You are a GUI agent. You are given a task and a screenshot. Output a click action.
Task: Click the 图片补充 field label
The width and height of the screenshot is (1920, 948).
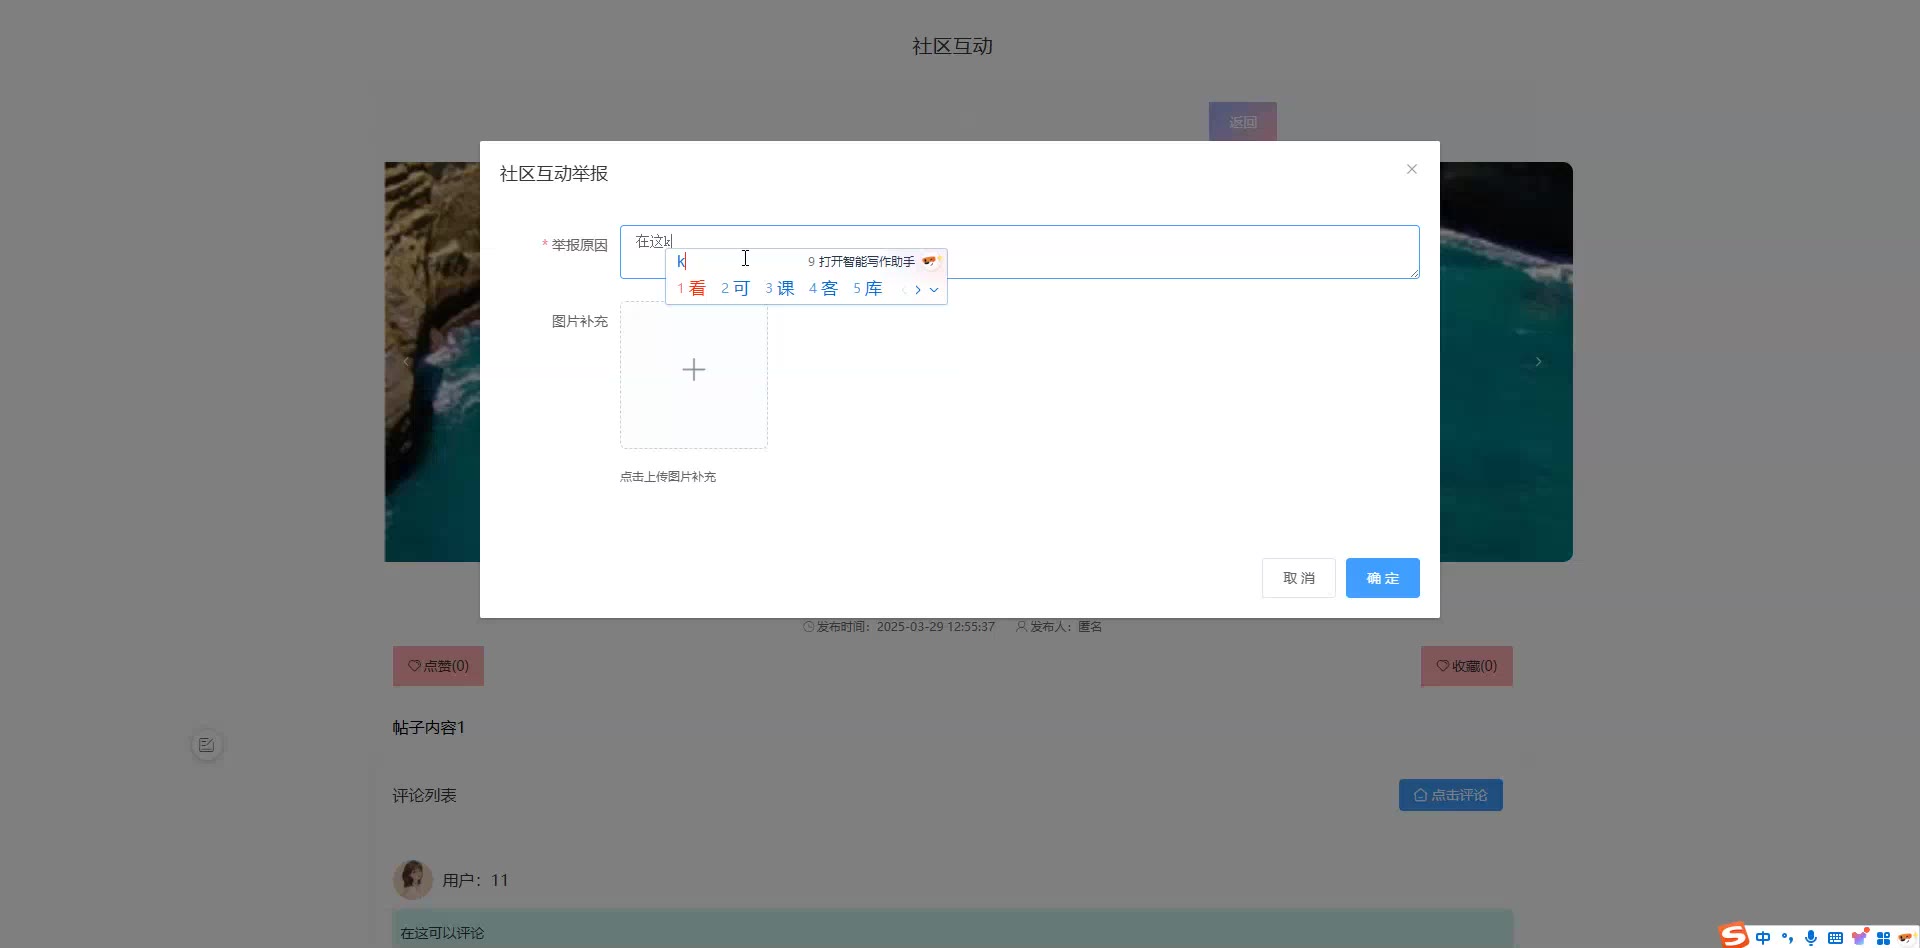[580, 321]
